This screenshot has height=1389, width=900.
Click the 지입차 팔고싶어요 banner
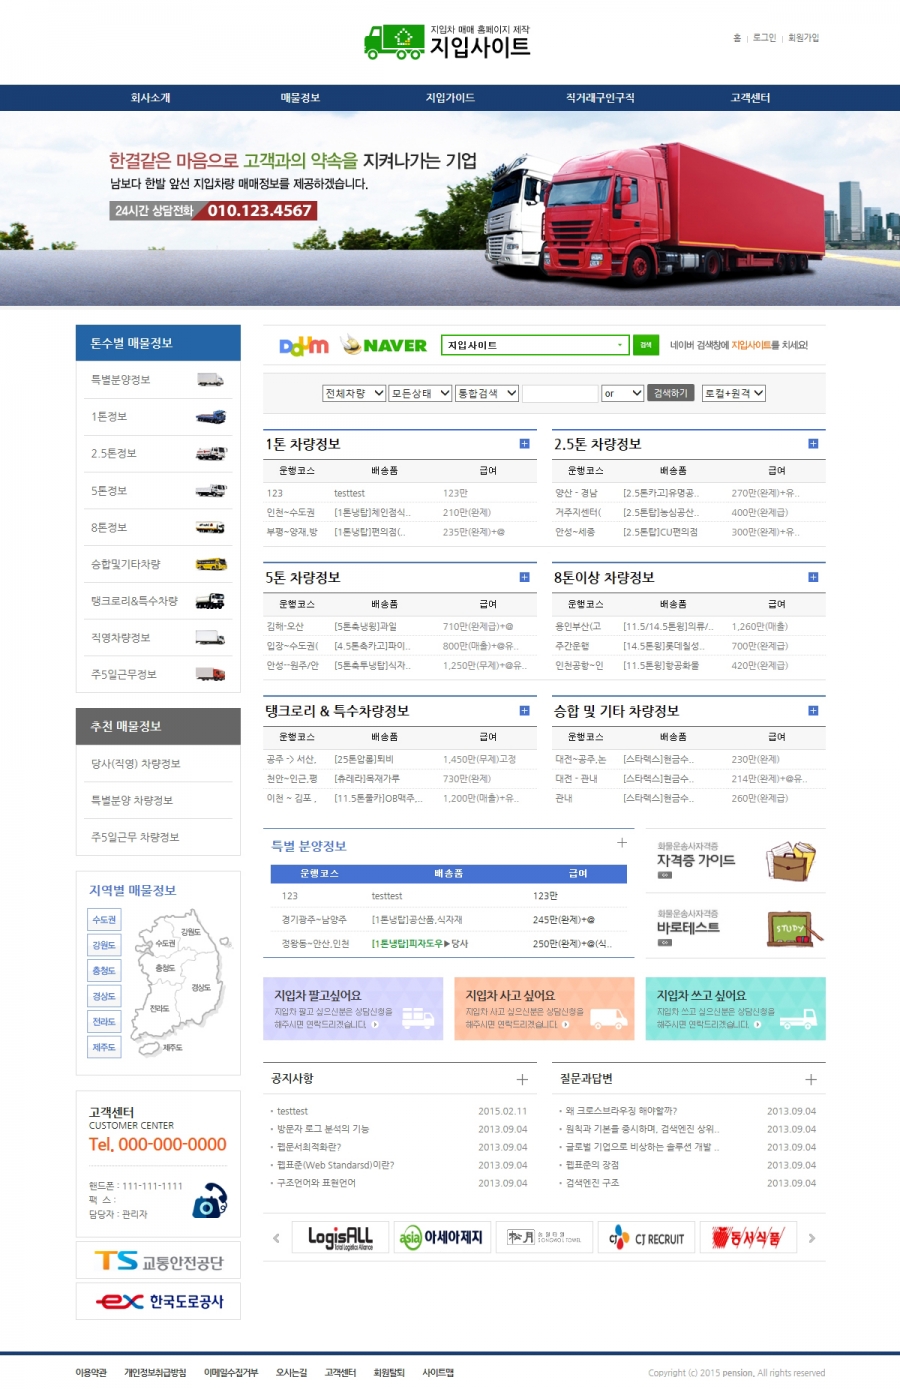352,1008
